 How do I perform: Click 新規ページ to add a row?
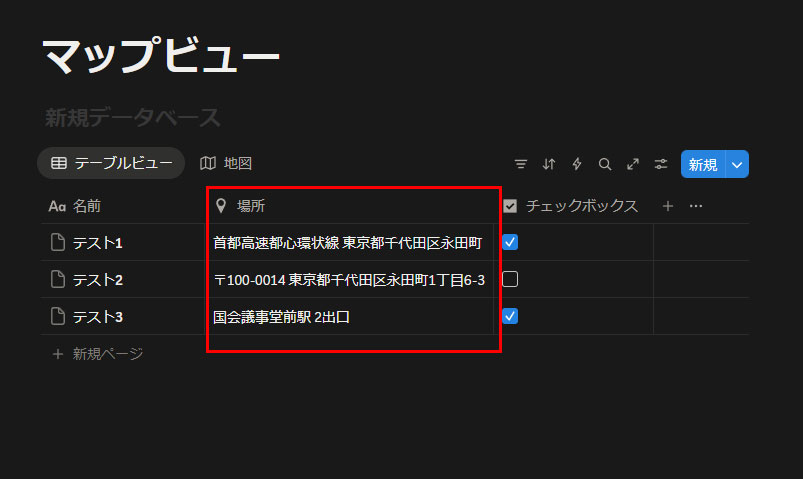click(107, 353)
